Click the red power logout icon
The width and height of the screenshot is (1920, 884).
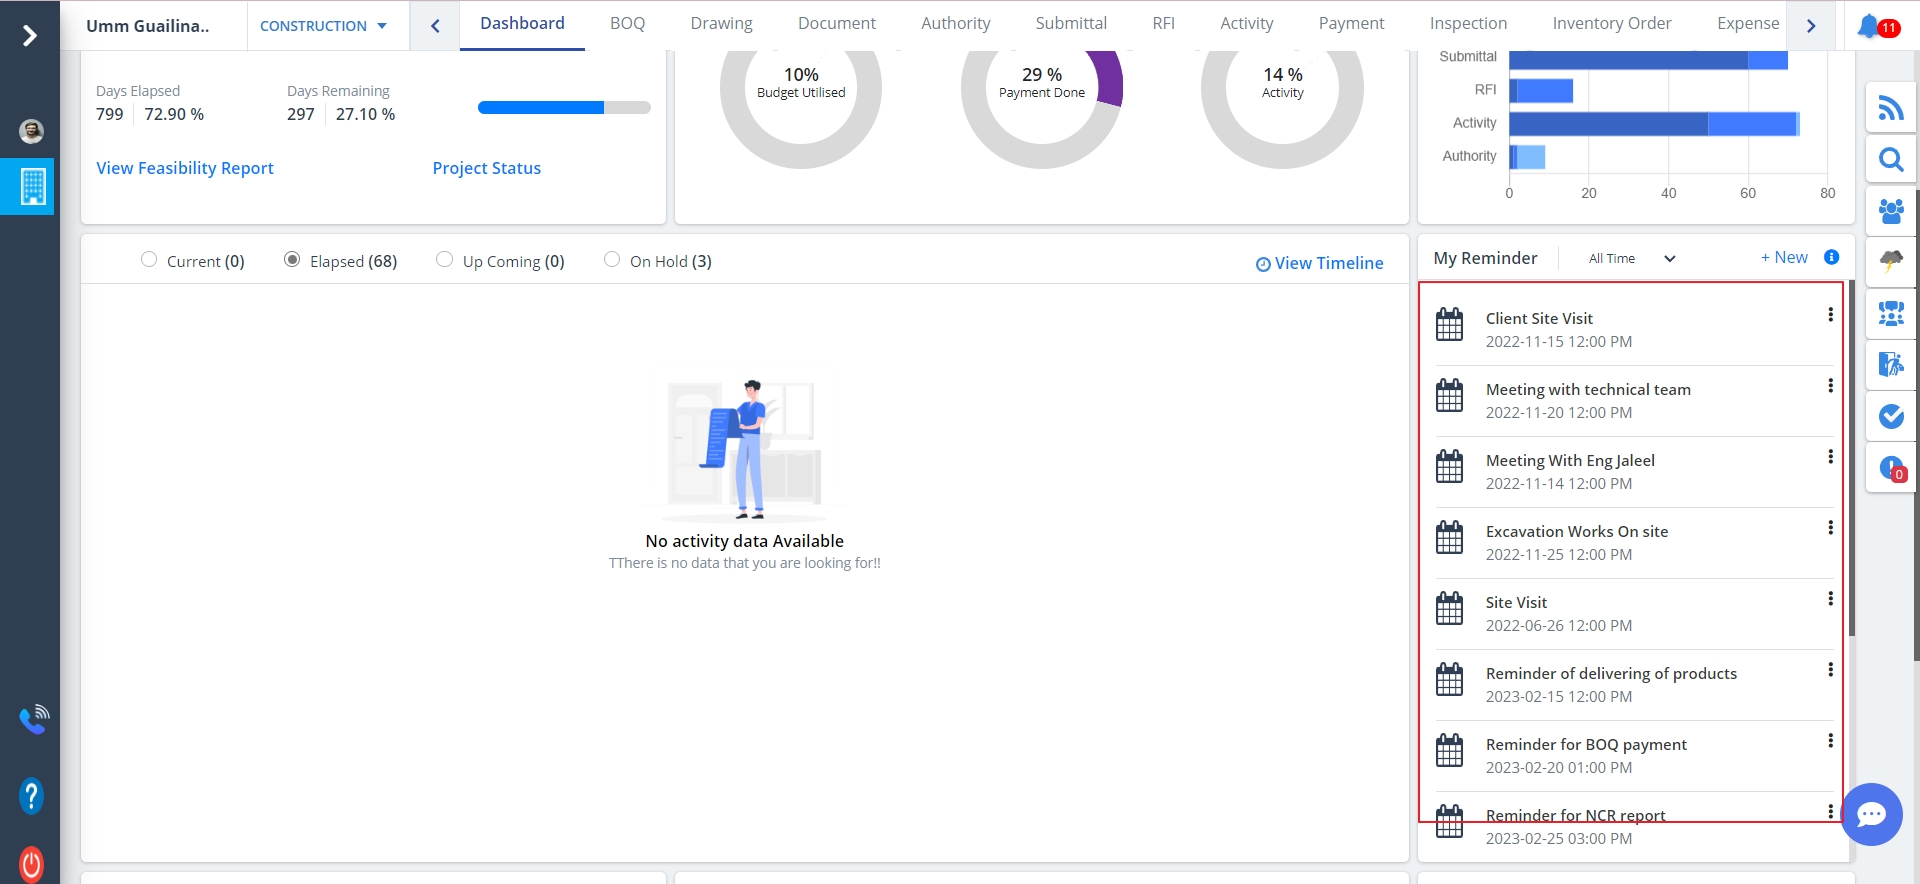click(x=31, y=864)
